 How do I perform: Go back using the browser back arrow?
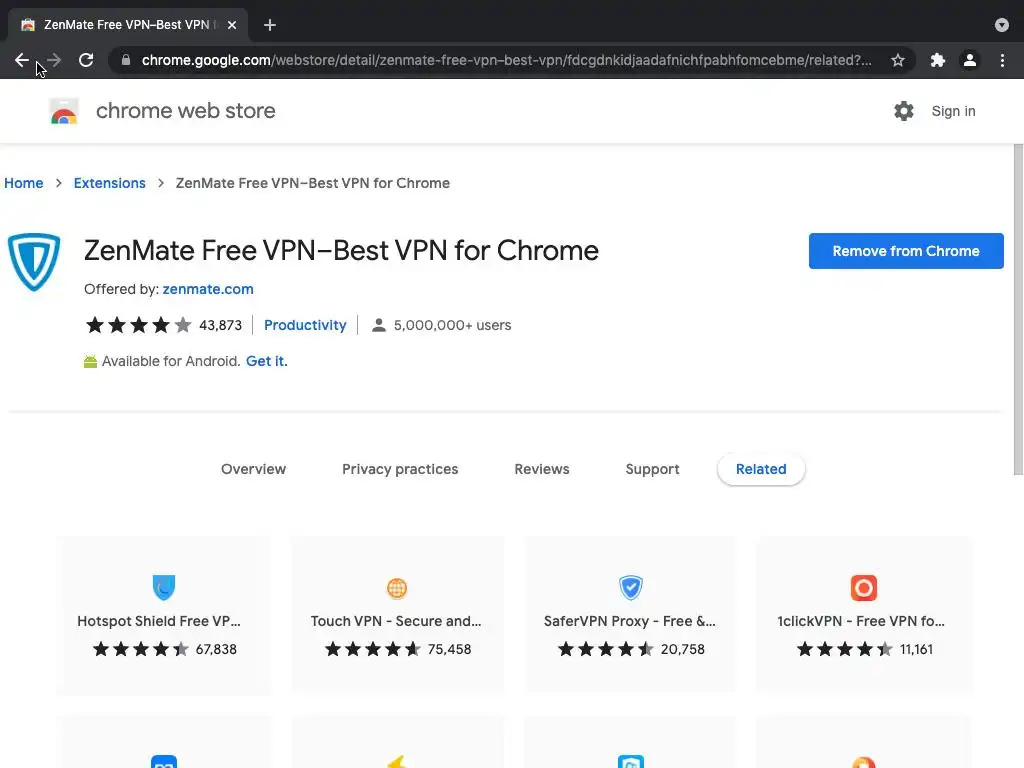(x=22, y=60)
